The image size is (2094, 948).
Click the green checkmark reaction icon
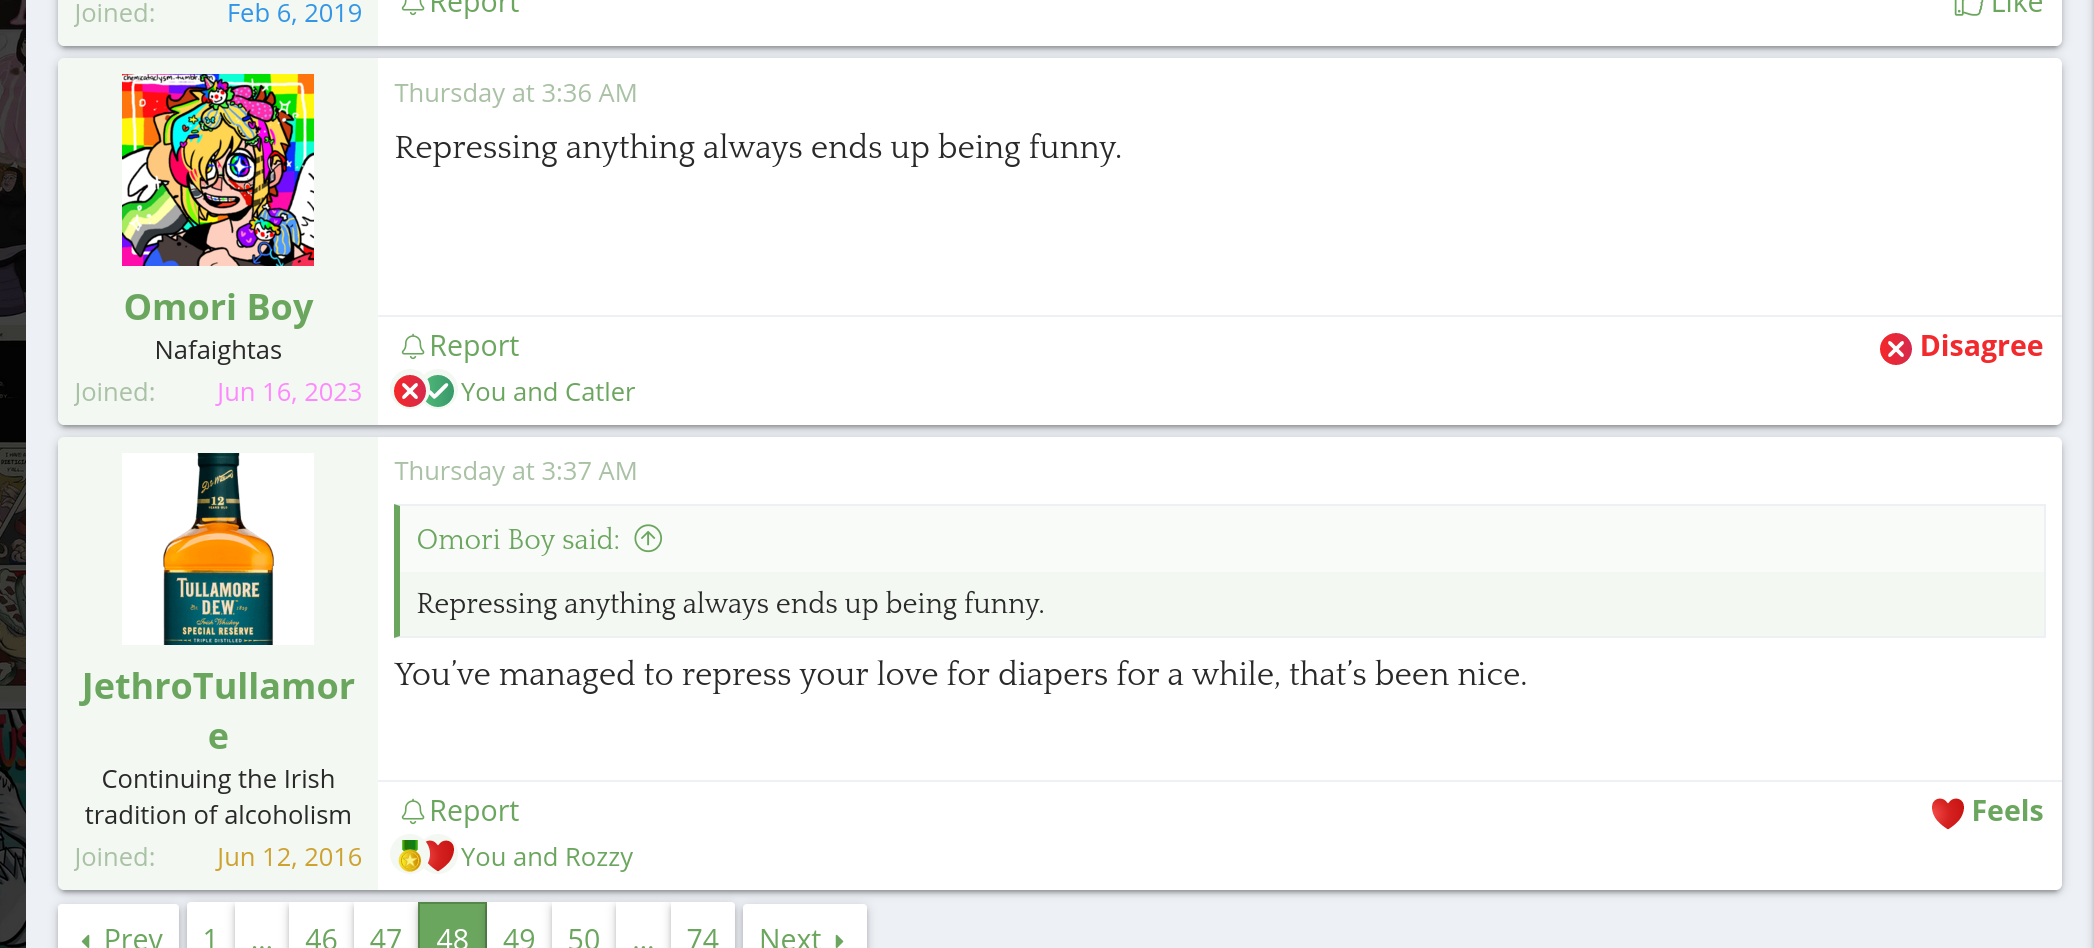pyautogui.click(x=439, y=391)
